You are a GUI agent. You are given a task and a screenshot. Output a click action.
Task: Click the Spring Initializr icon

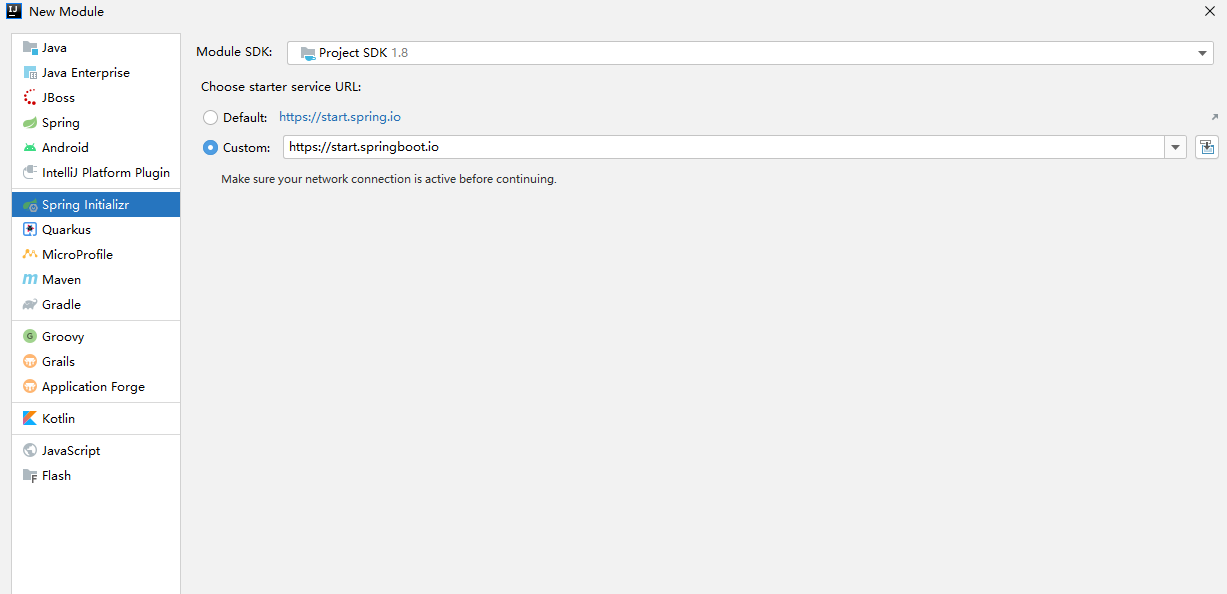tap(30, 204)
